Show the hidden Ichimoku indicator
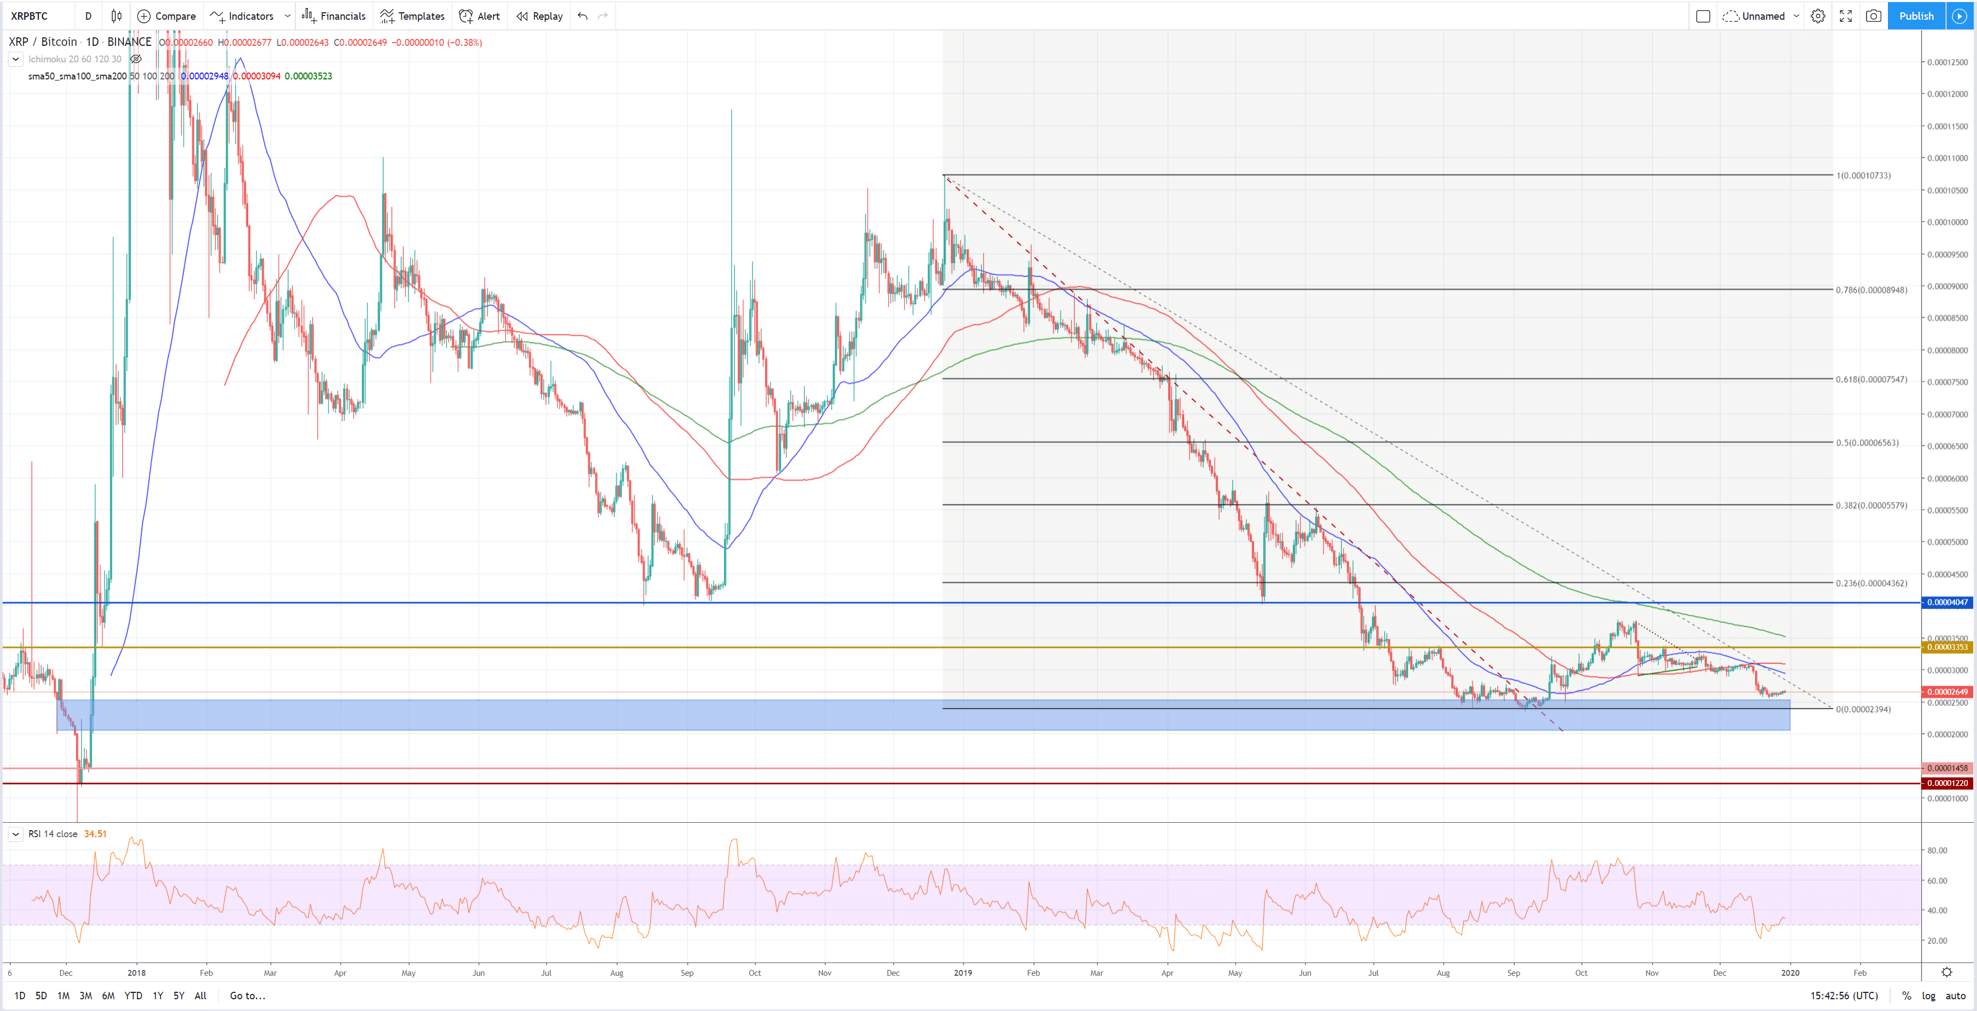The image size is (1977, 1011). pyautogui.click(x=136, y=59)
